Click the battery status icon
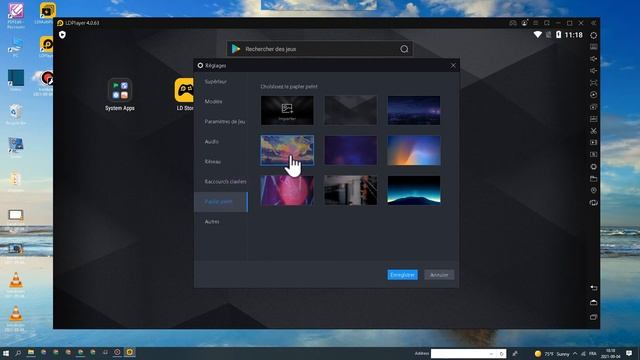The height and width of the screenshot is (360, 640). (x=558, y=35)
